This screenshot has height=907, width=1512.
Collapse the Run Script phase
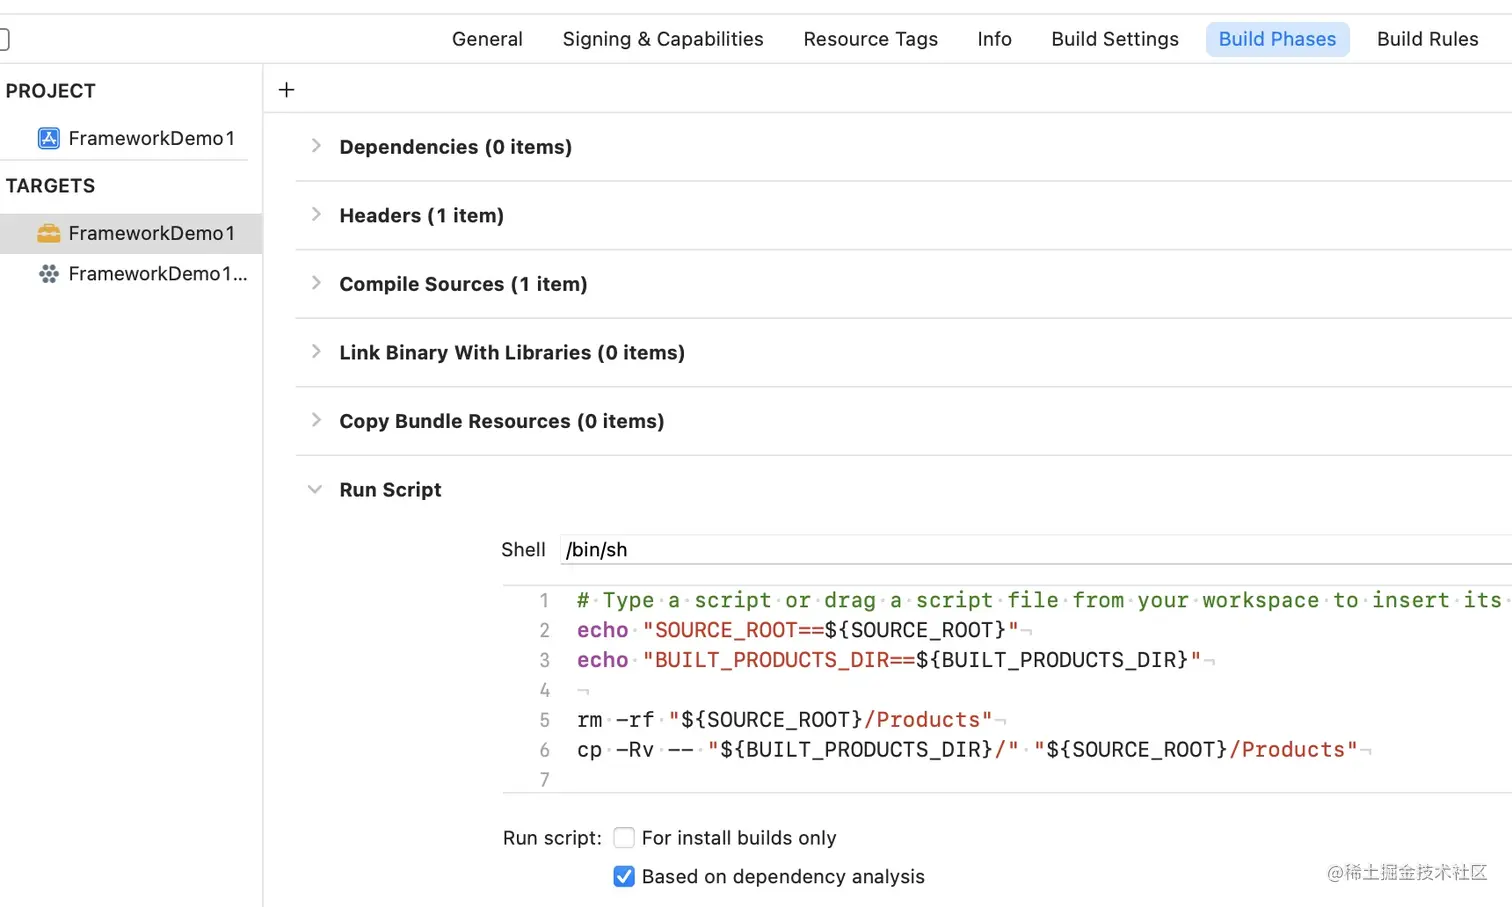pyautogui.click(x=315, y=490)
